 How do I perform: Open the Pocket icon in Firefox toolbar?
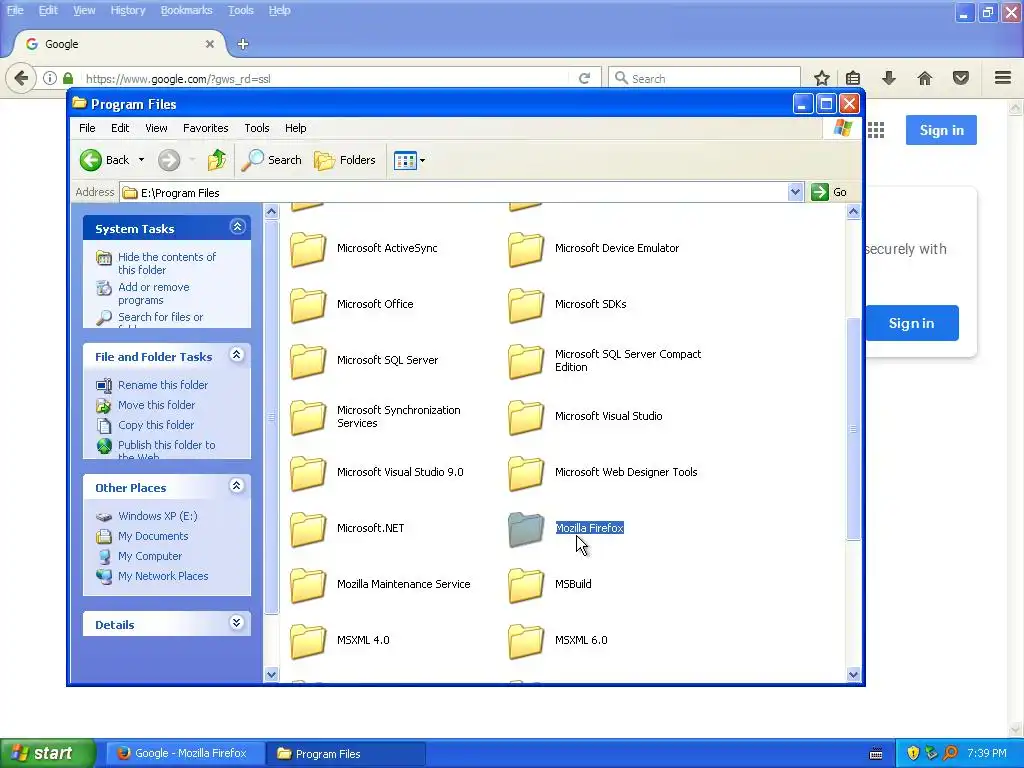(x=961, y=78)
